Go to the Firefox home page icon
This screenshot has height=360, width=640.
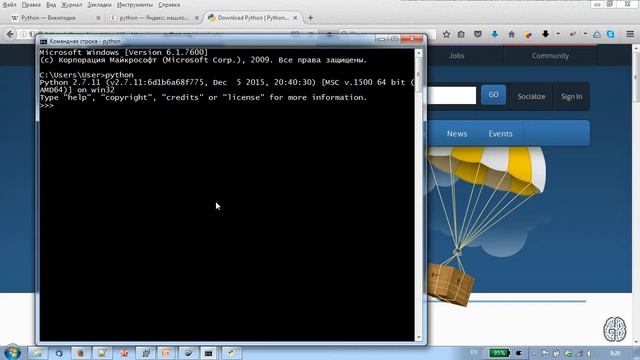[x=511, y=34]
